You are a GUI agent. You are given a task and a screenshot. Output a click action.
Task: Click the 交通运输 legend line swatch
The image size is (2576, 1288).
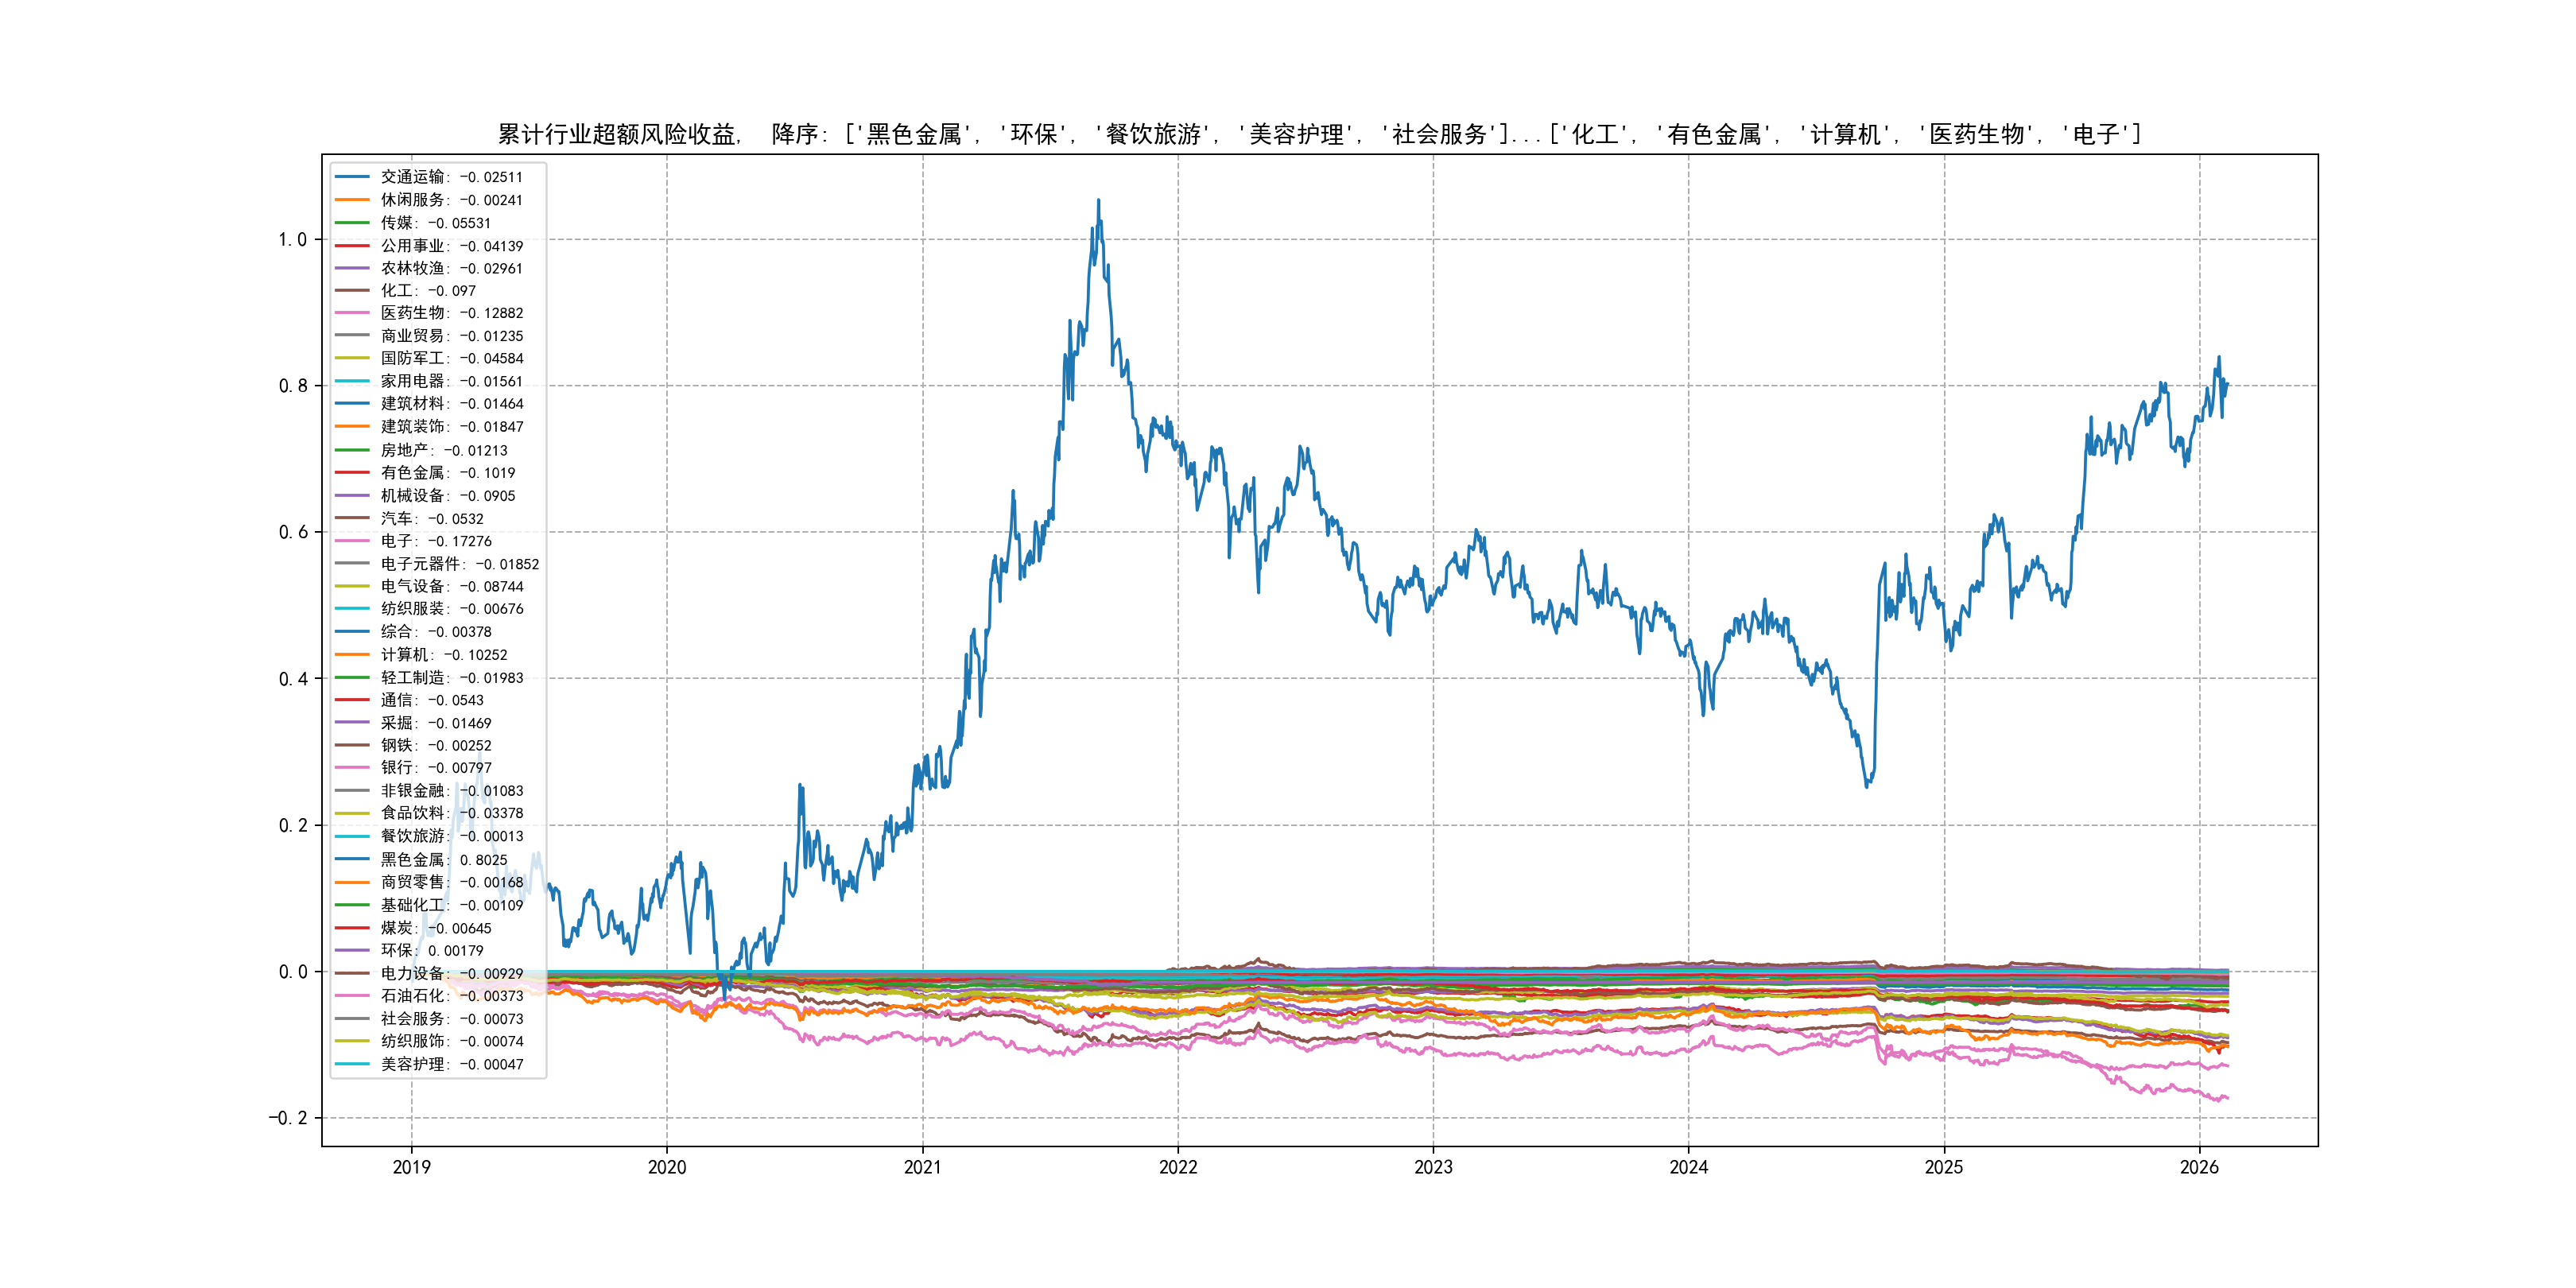click(x=352, y=177)
